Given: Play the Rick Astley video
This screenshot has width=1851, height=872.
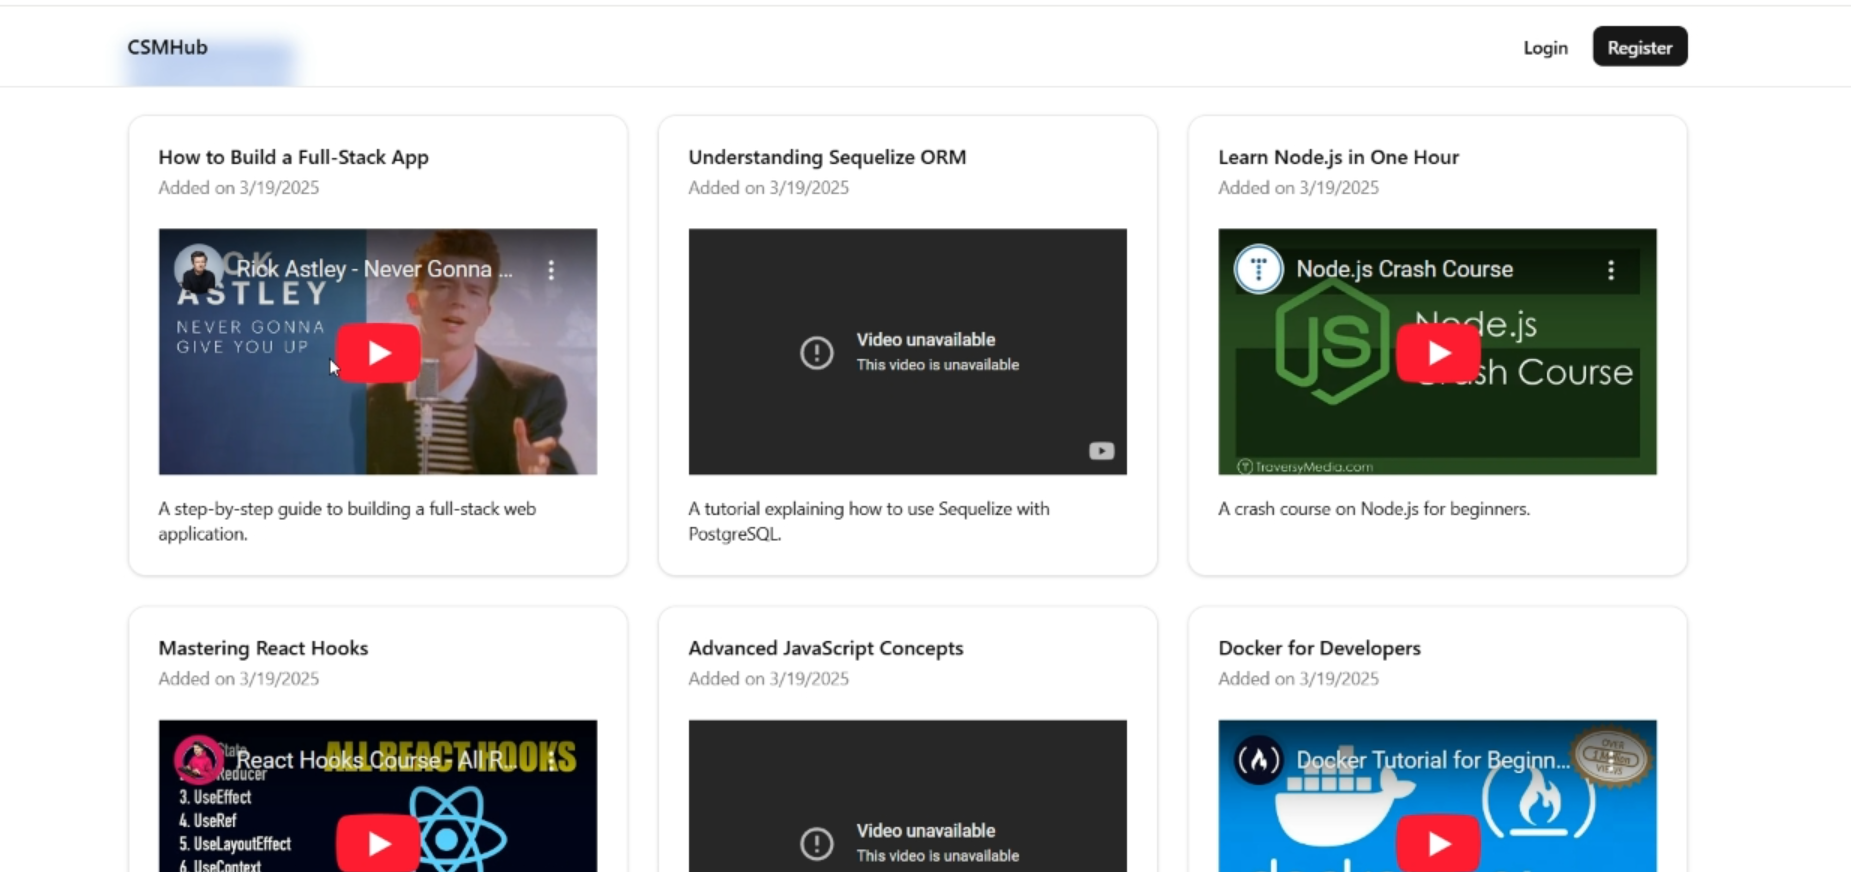Looking at the screenshot, I should [x=378, y=353].
